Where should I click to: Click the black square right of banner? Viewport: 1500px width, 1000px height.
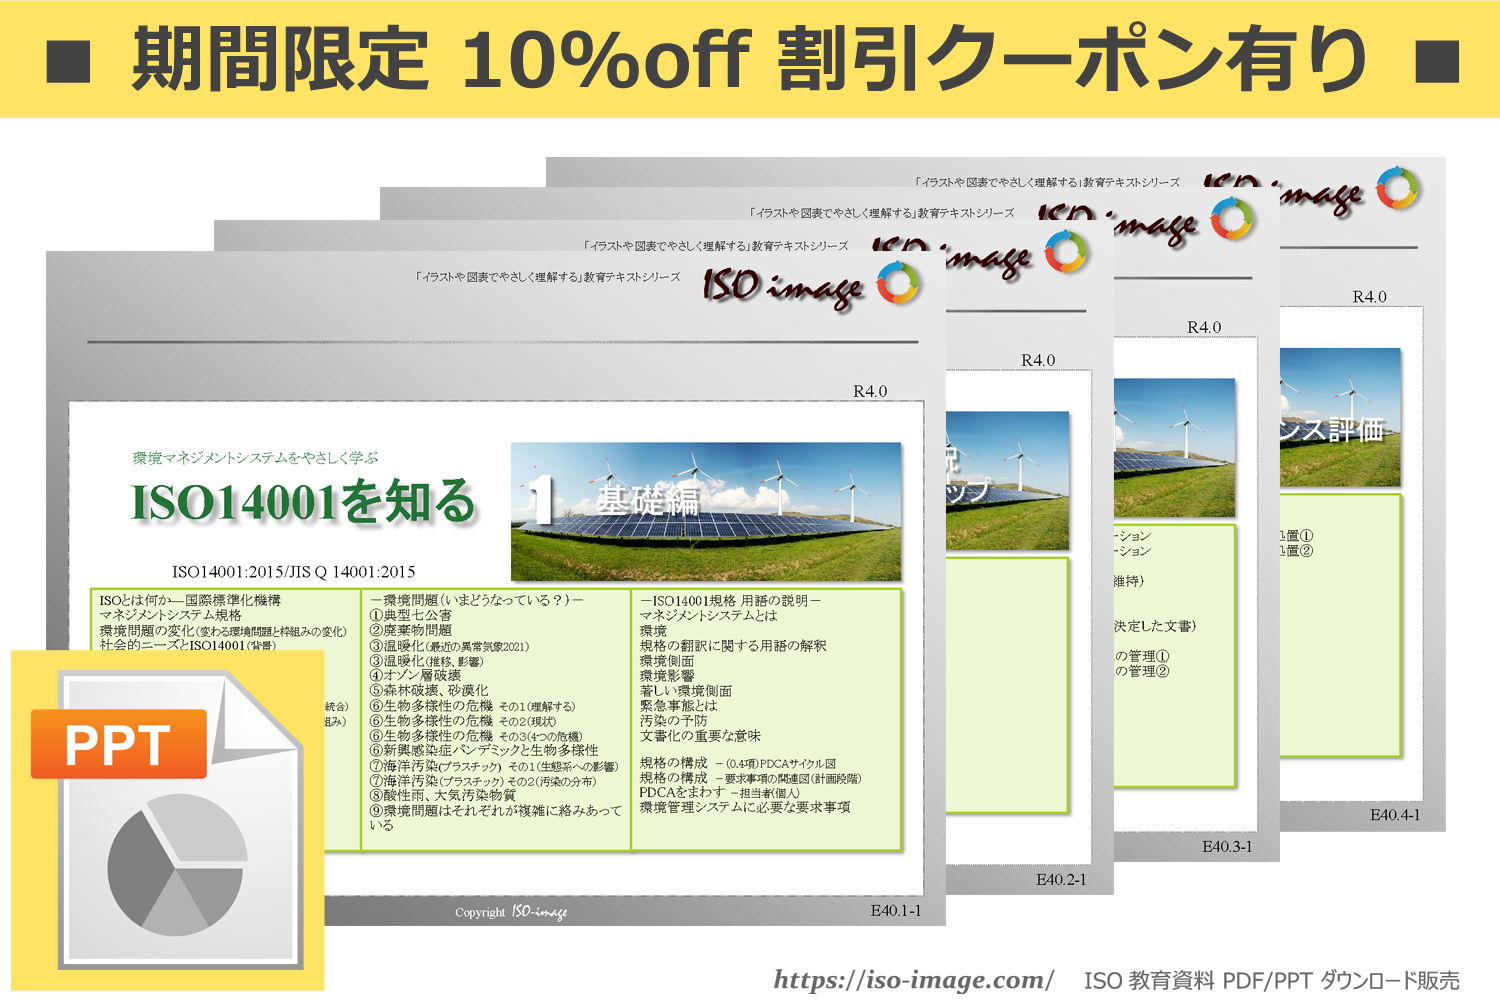click(x=1437, y=61)
